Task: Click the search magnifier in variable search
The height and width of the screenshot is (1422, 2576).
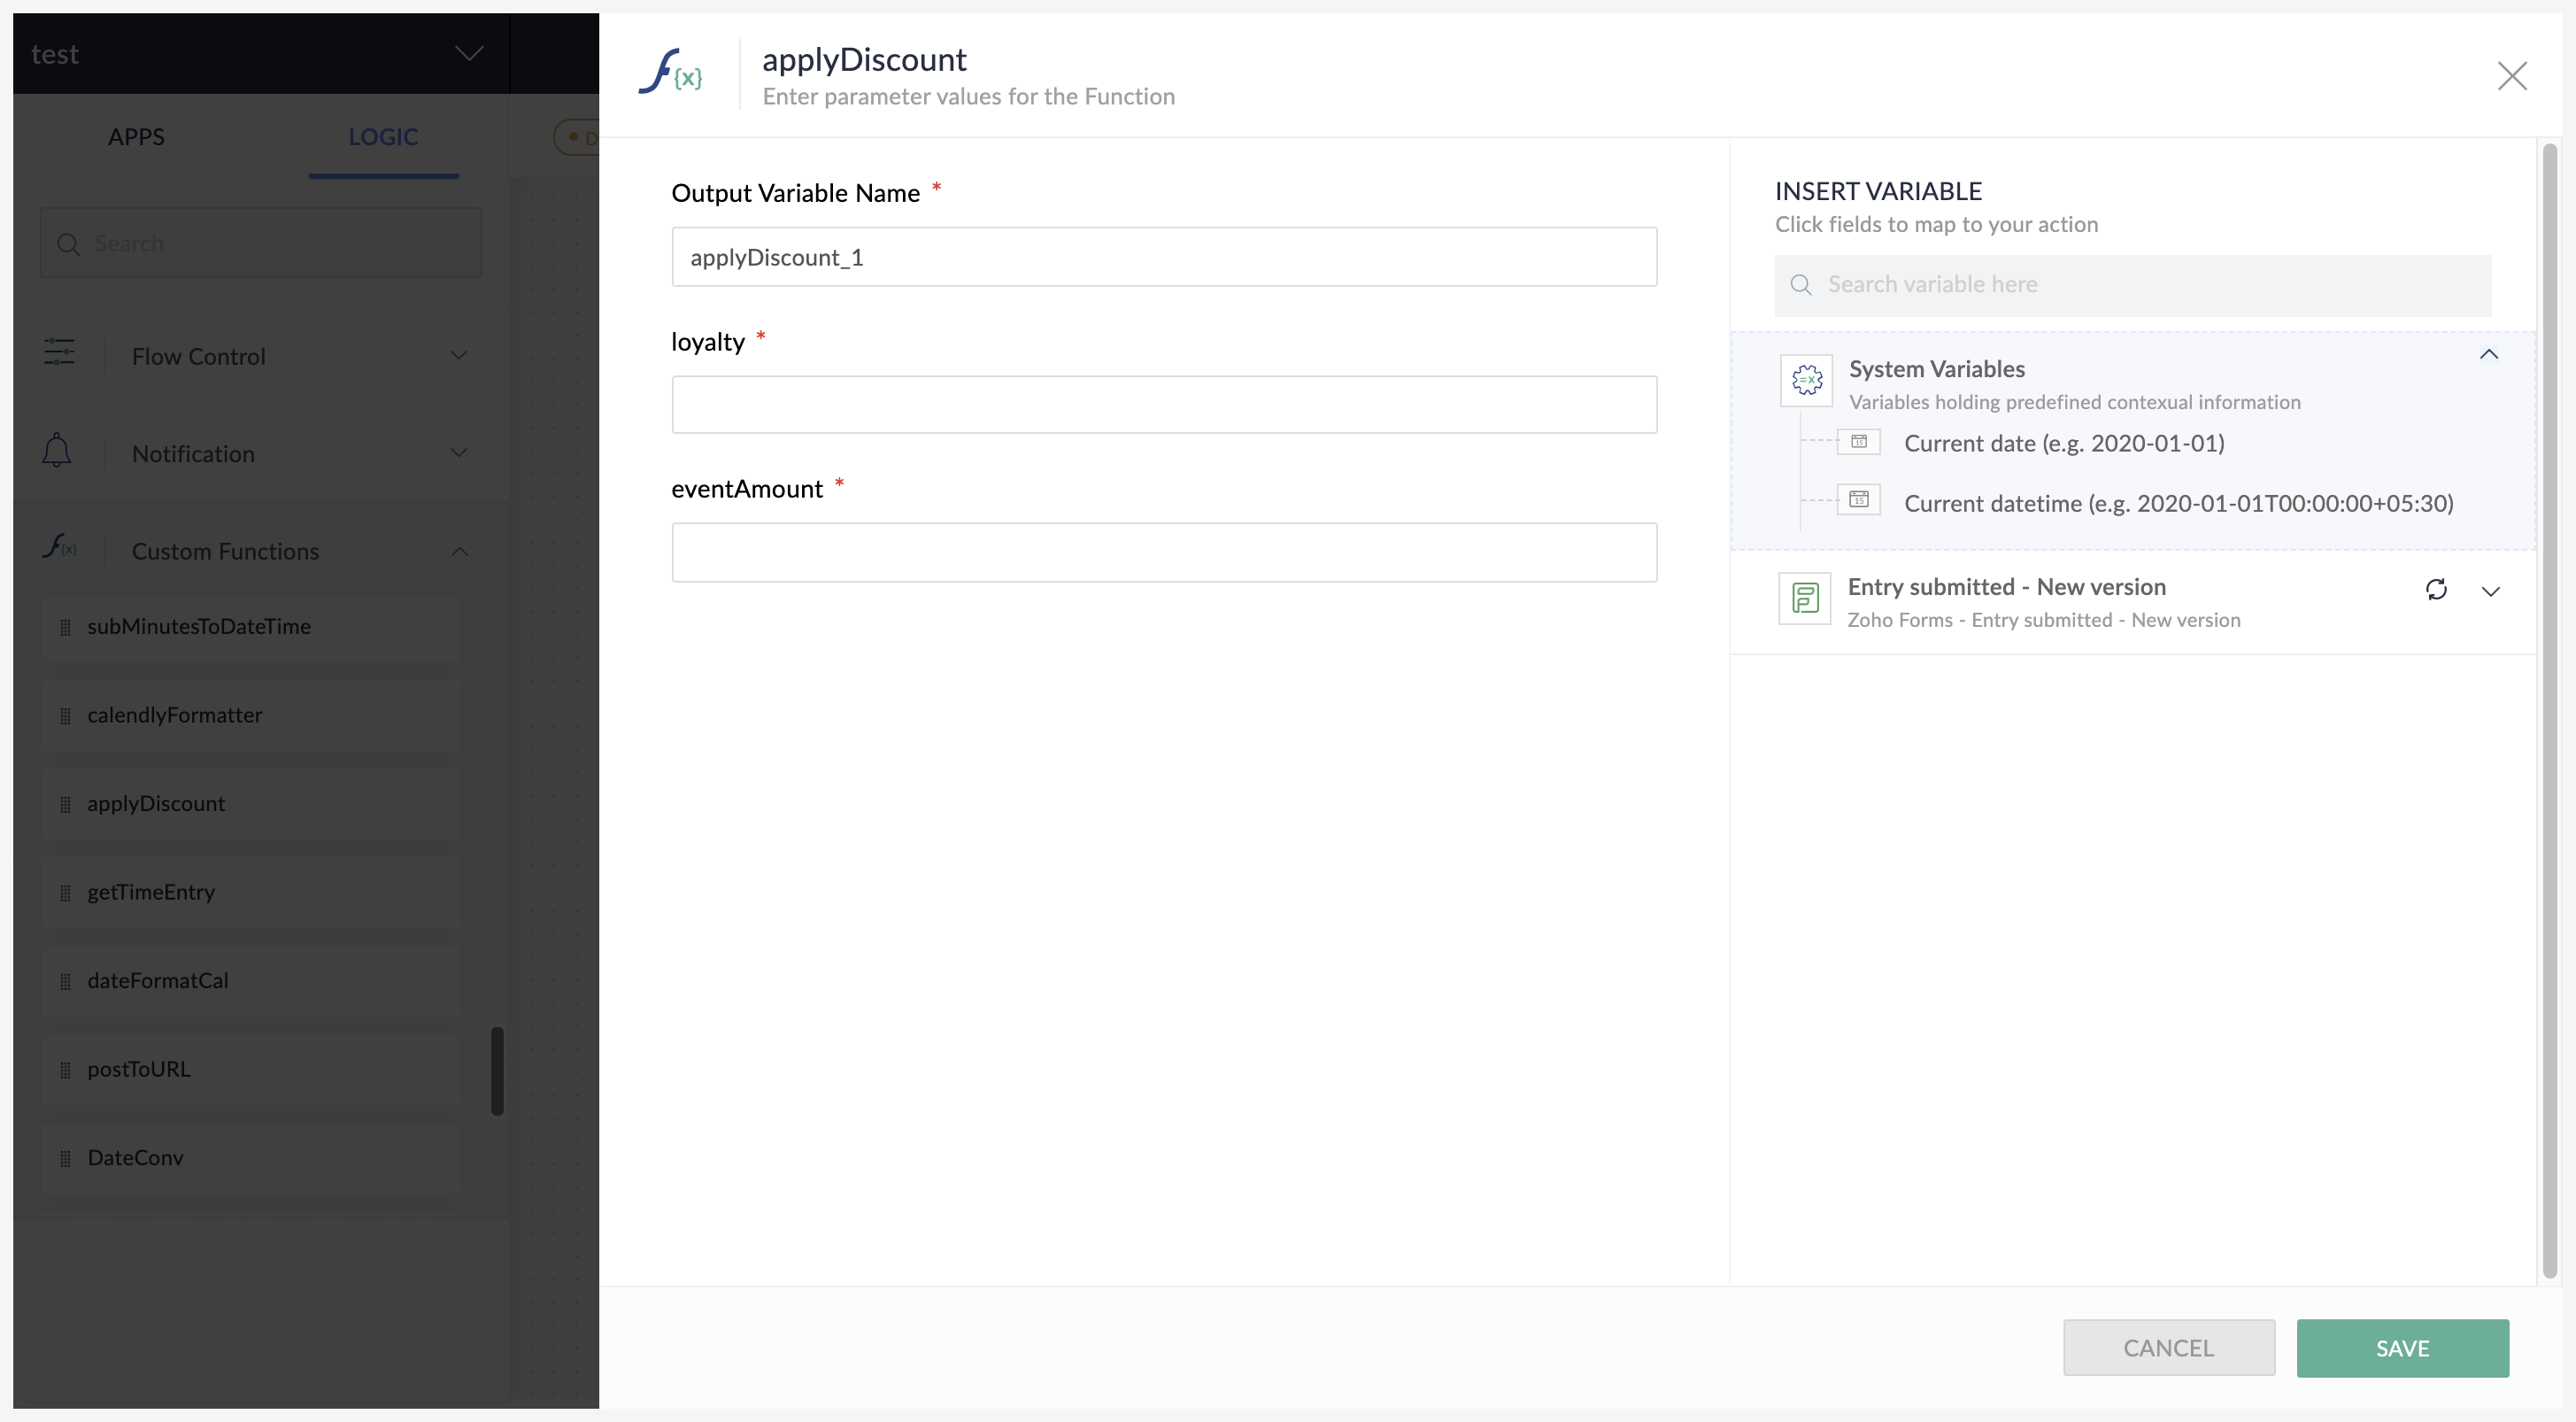Action: point(1801,285)
